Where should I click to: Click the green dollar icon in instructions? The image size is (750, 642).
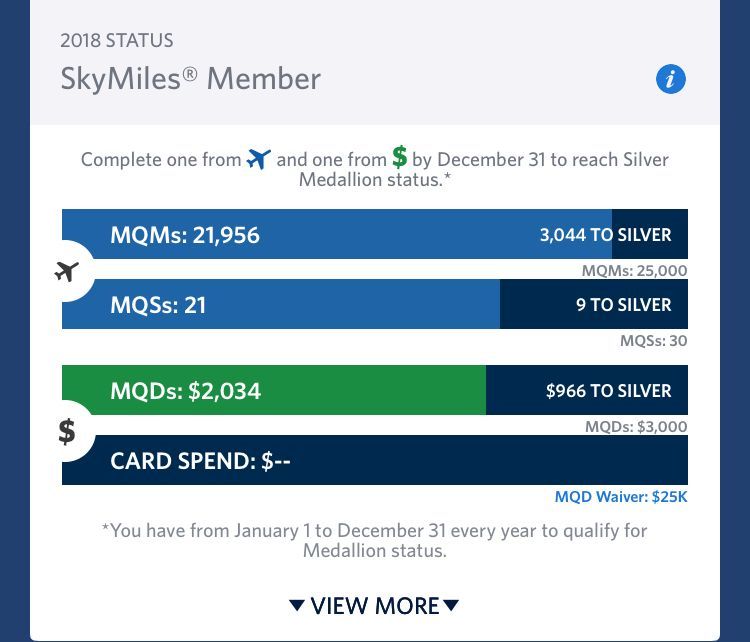[x=400, y=157]
